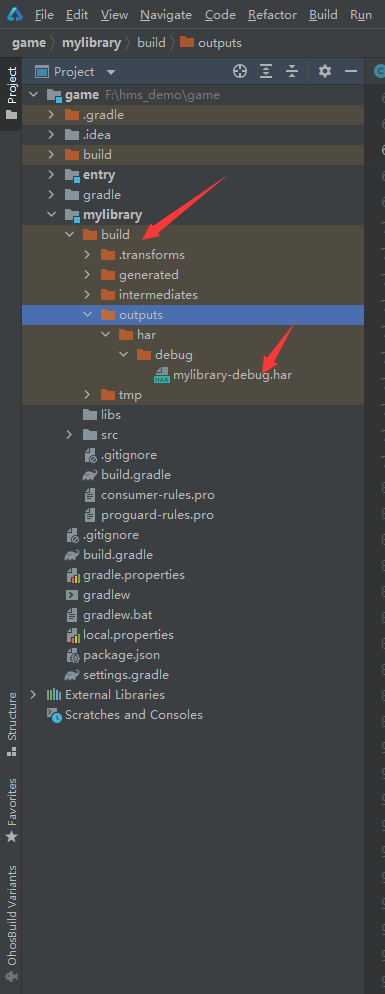385x994 pixels.
Task: Open the File menu
Action: tap(44, 15)
